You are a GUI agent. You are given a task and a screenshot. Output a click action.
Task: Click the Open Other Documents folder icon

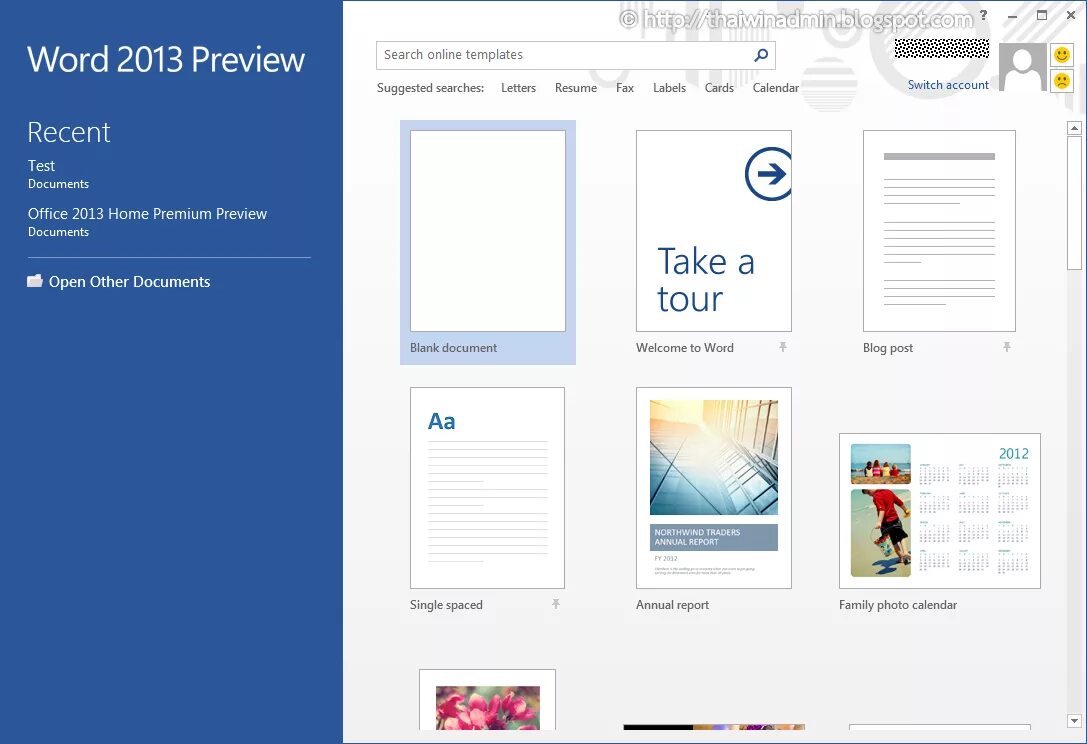click(x=35, y=281)
